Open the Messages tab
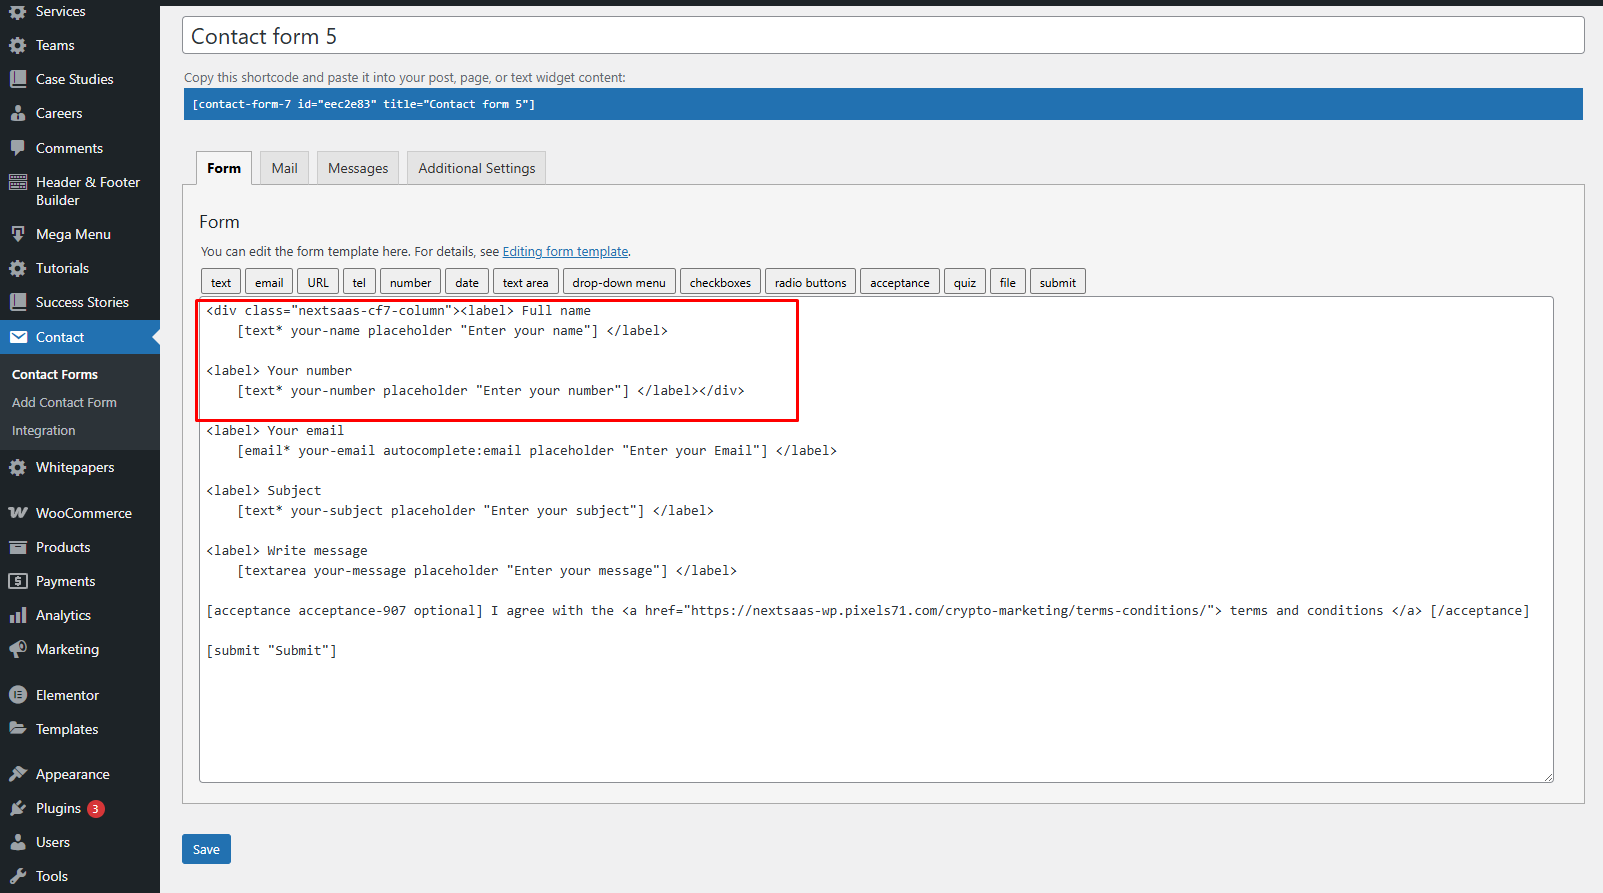This screenshot has width=1603, height=893. (357, 168)
